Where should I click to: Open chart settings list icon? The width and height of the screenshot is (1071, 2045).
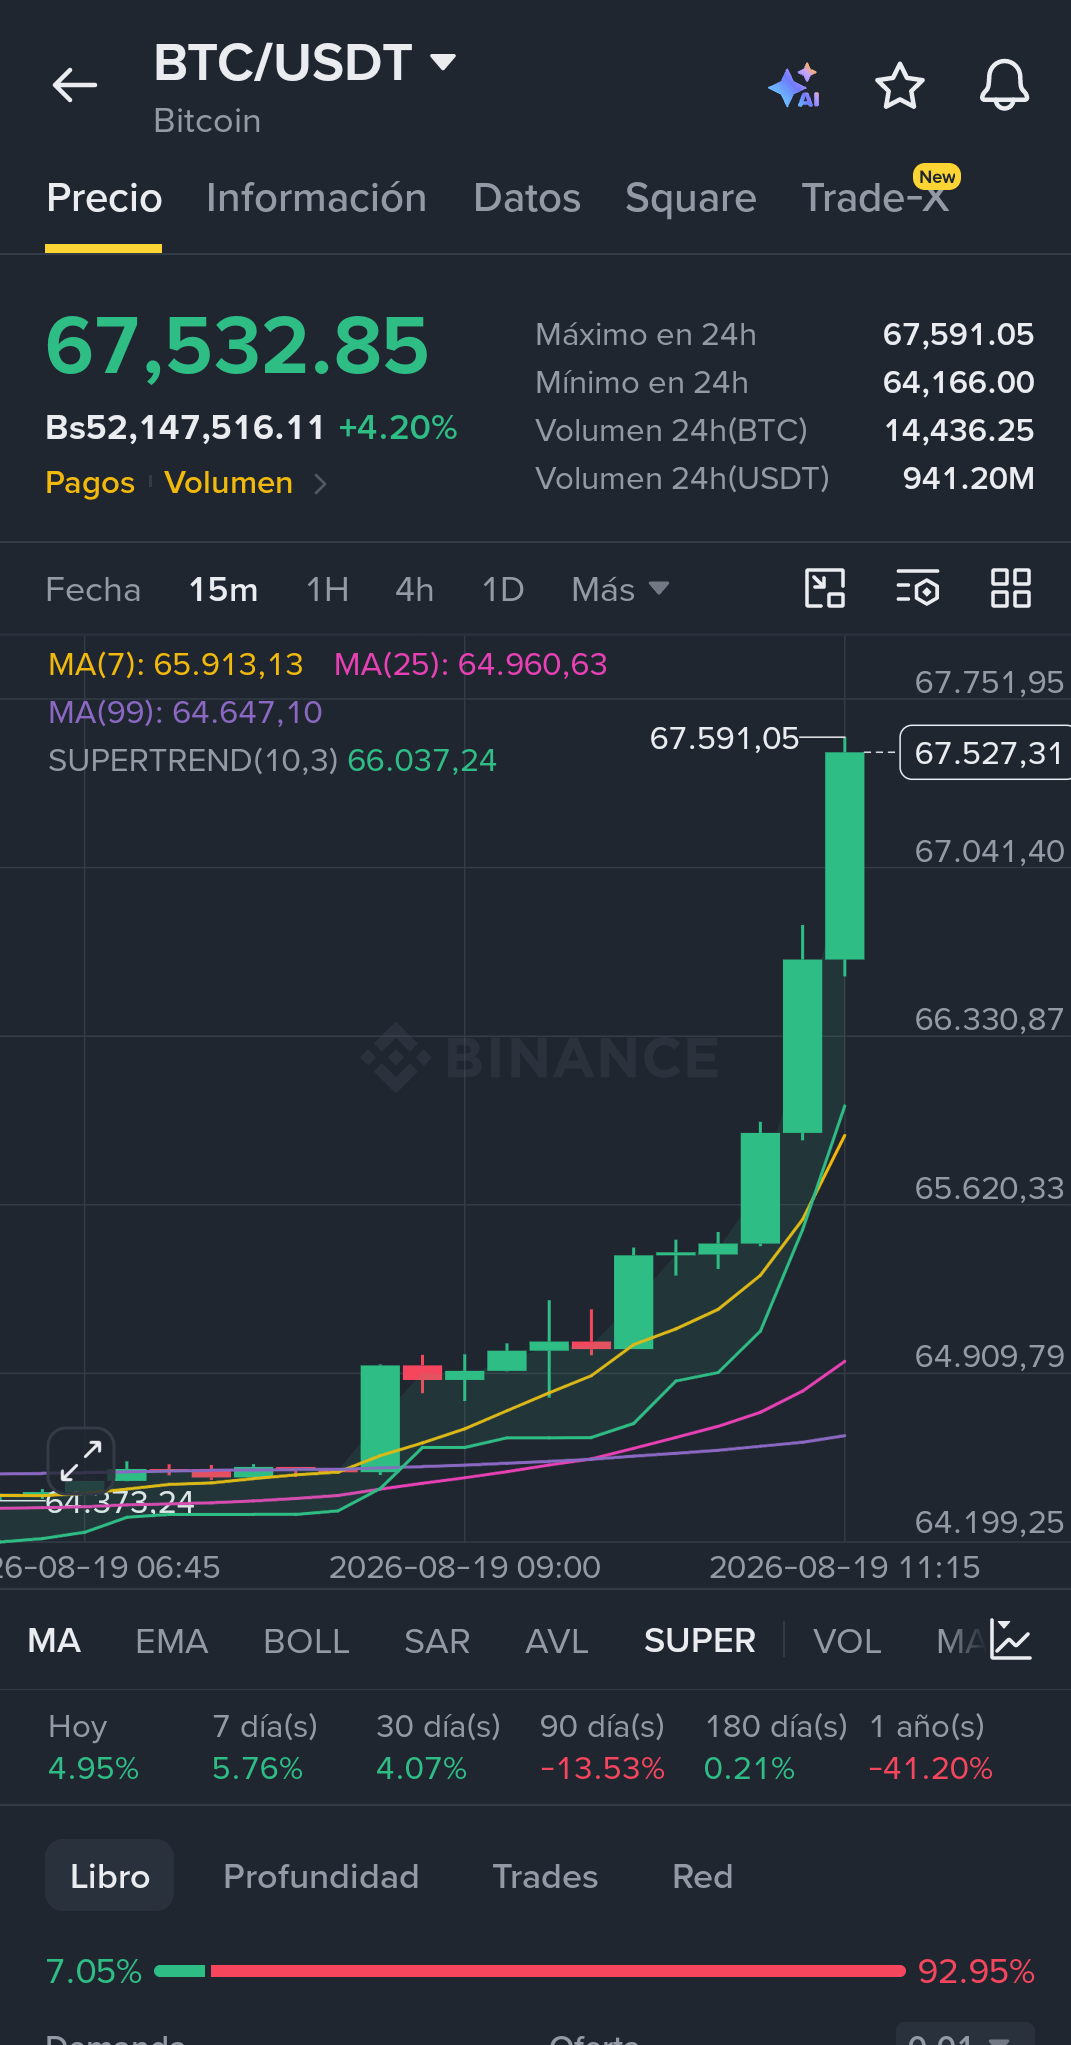917,588
